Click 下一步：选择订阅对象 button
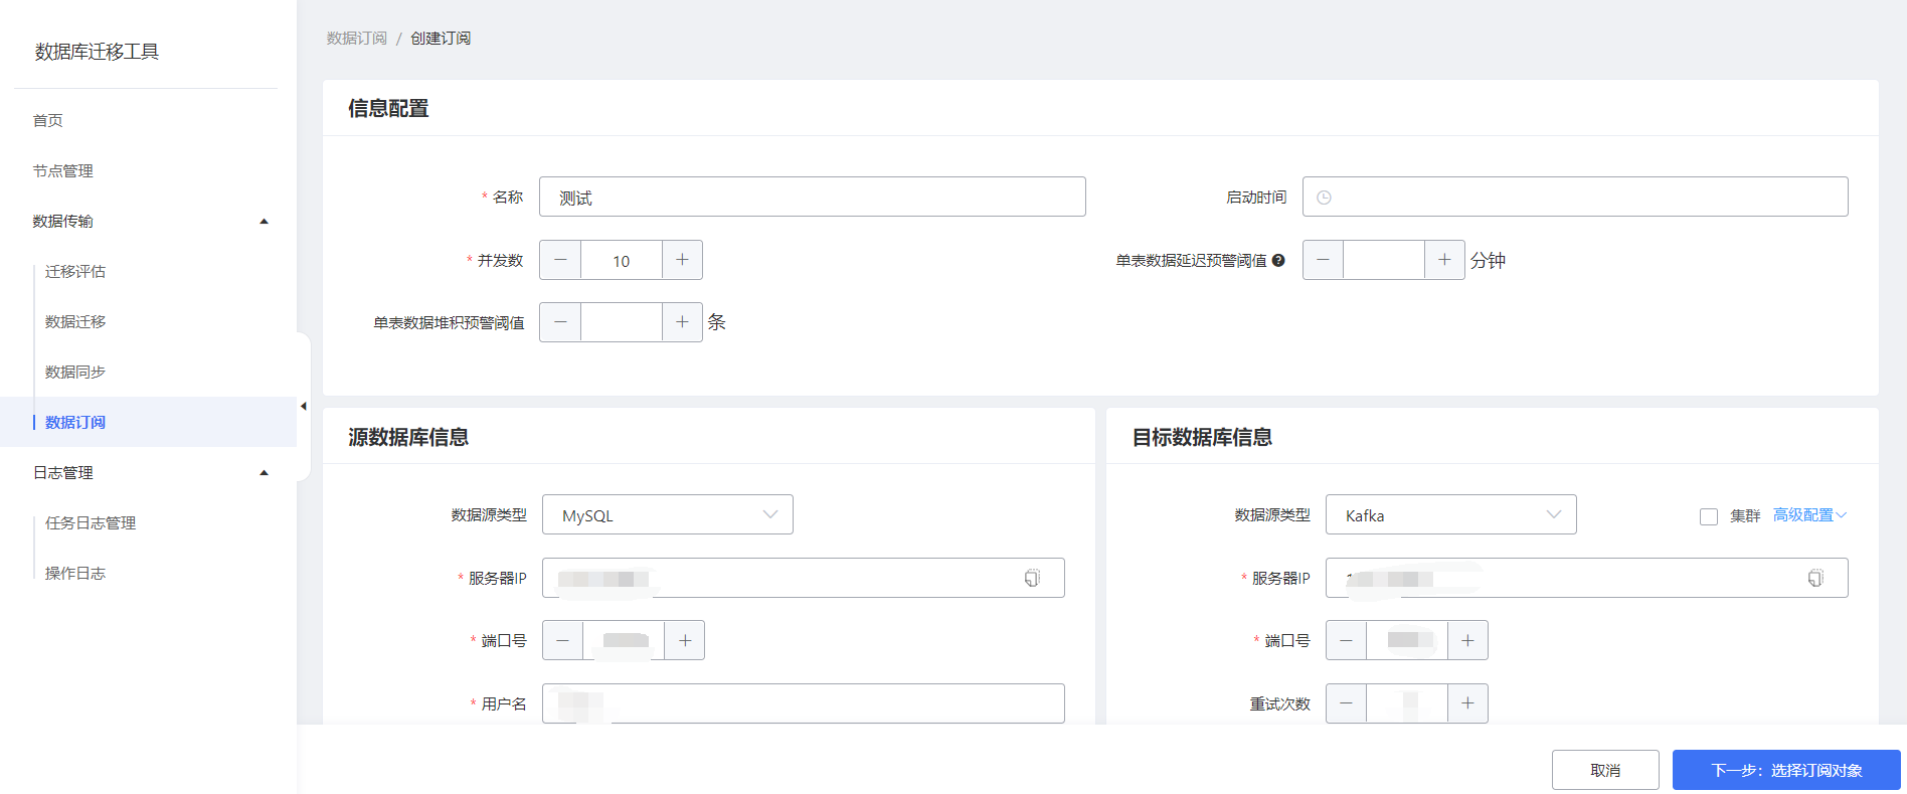 pyautogui.click(x=1786, y=770)
